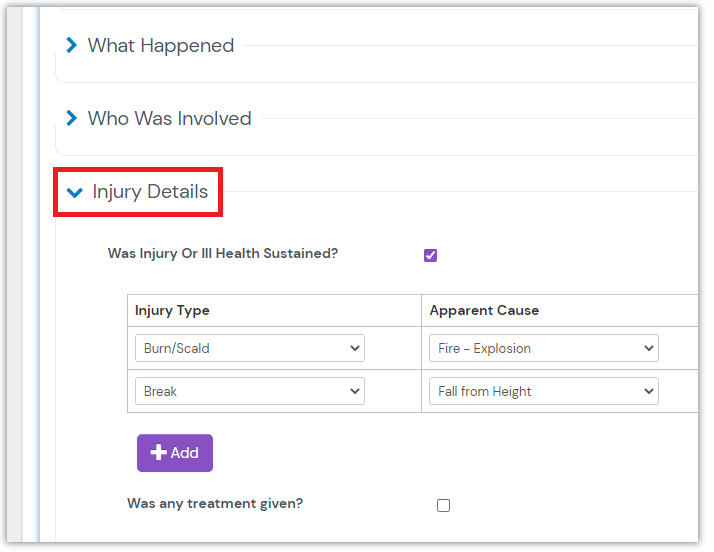Click the Apparent Cause column header
Screen dimensions: 714x552
484,310
